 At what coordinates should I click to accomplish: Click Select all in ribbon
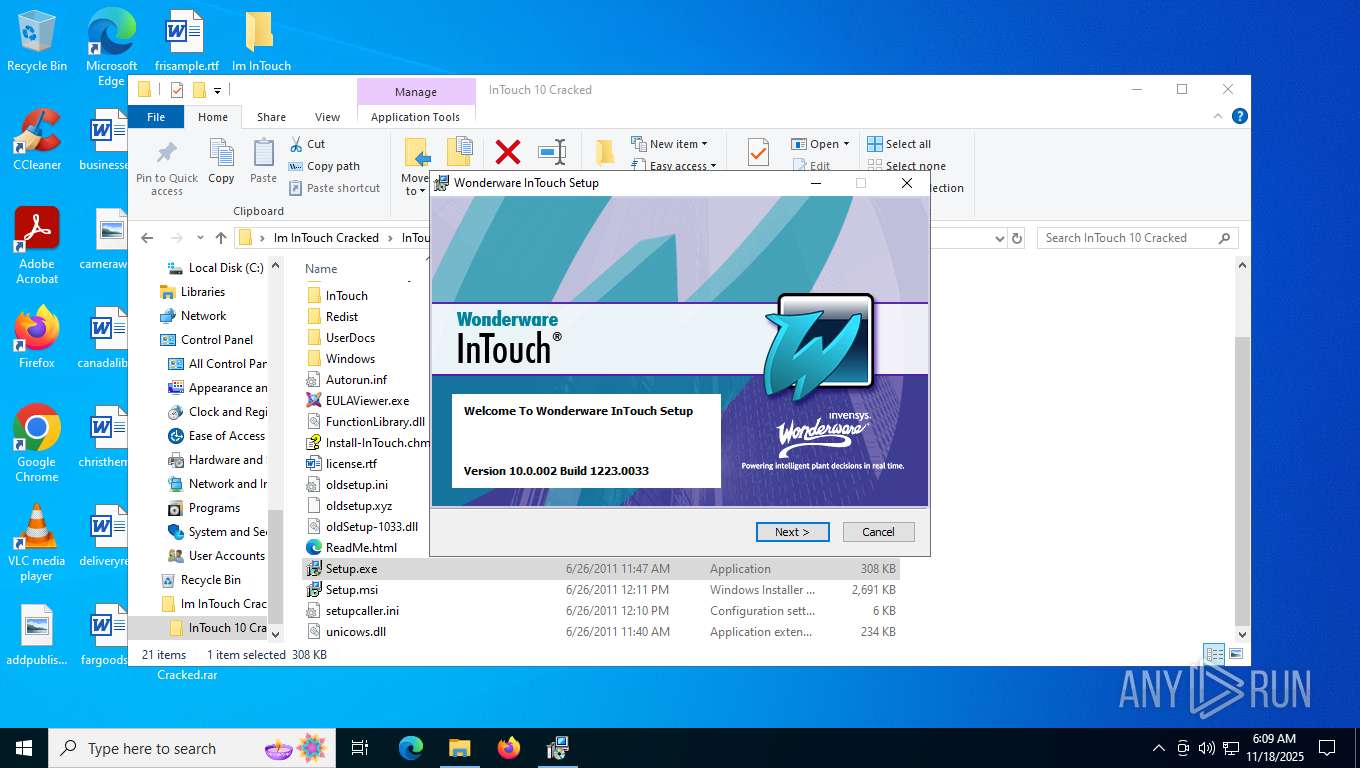click(x=899, y=144)
